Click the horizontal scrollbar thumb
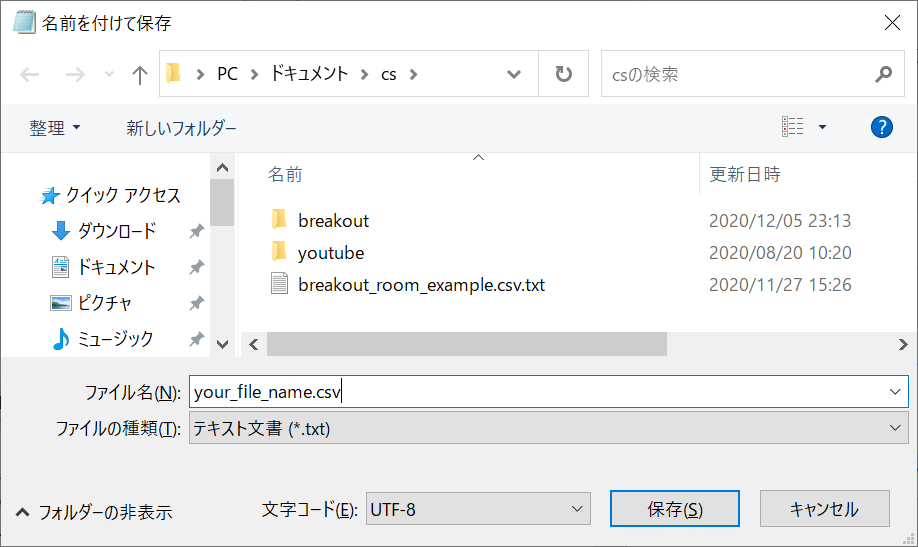The height and width of the screenshot is (547, 918). tap(467, 344)
